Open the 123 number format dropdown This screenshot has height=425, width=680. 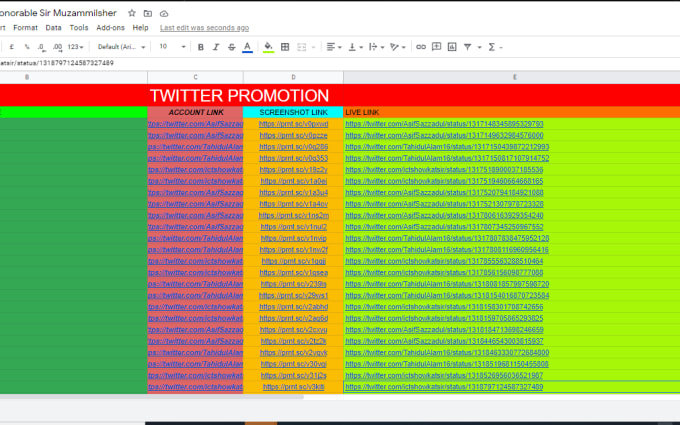pyautogui.click(x=75, y=47)
